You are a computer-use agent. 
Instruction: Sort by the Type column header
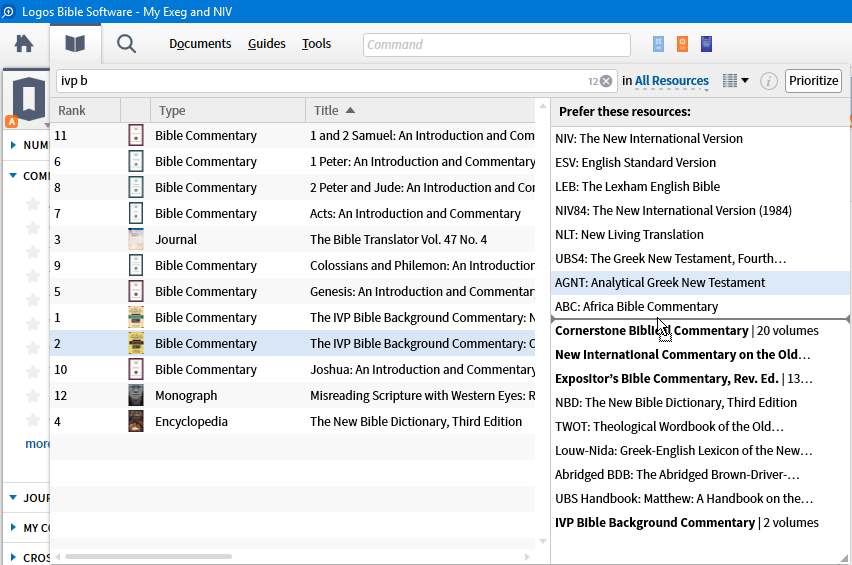point(228,110)
